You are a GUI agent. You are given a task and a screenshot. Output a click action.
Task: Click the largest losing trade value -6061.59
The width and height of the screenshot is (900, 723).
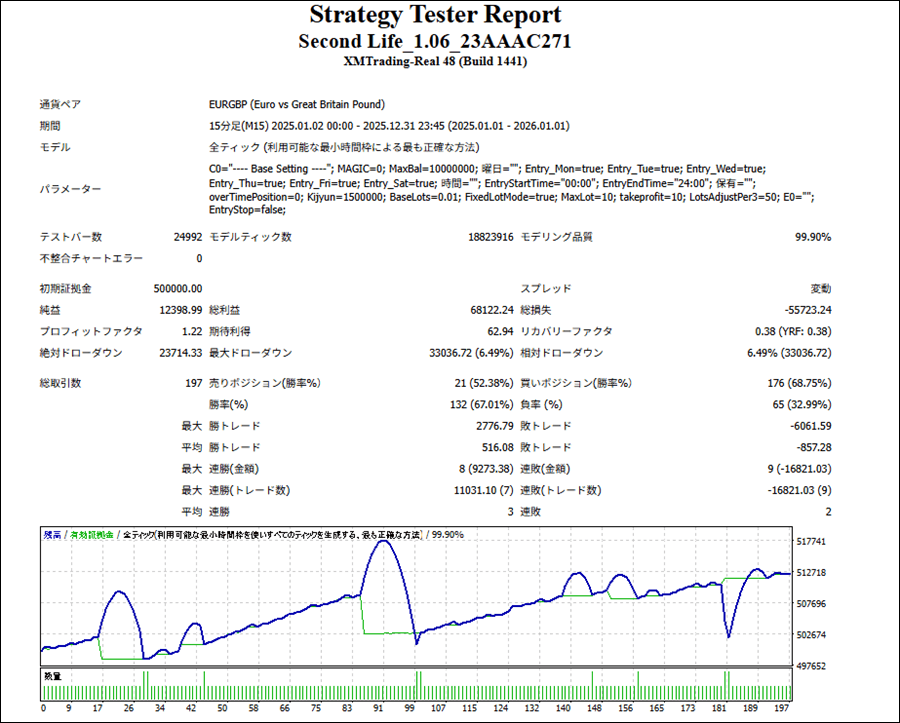click(x=810, y=427)
